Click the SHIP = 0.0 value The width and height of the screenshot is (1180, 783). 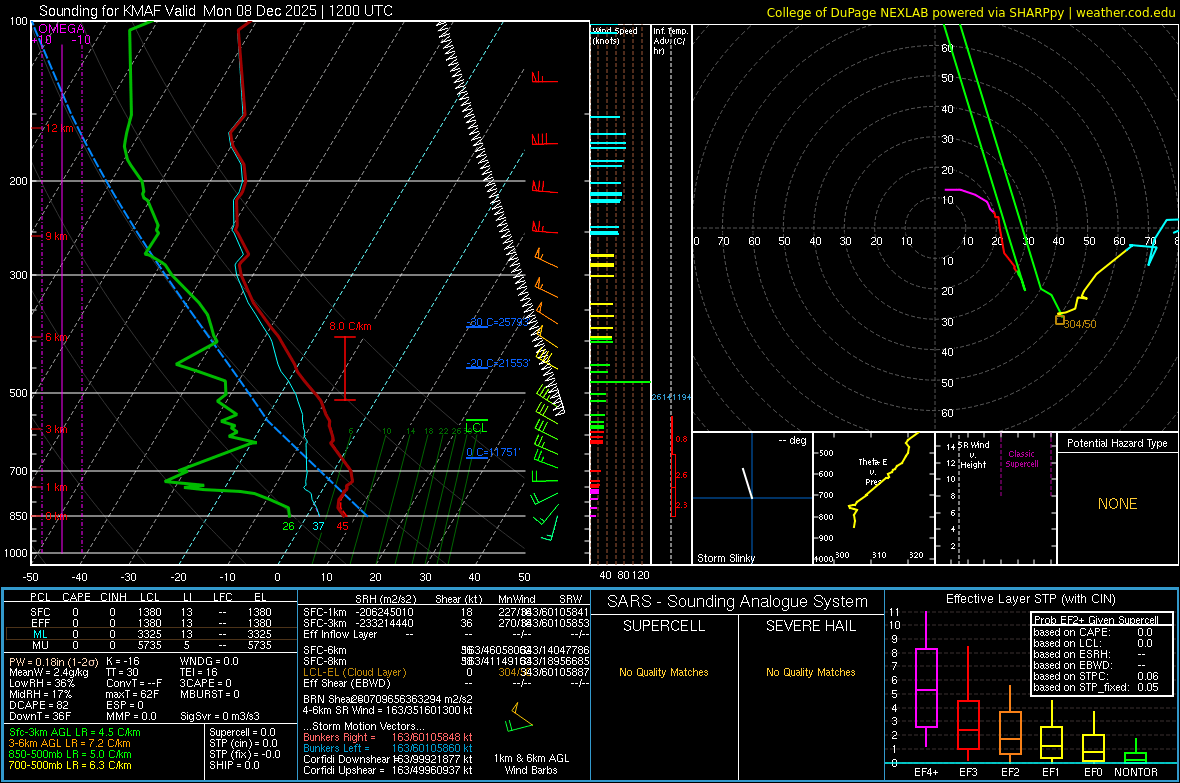point(234,765)
